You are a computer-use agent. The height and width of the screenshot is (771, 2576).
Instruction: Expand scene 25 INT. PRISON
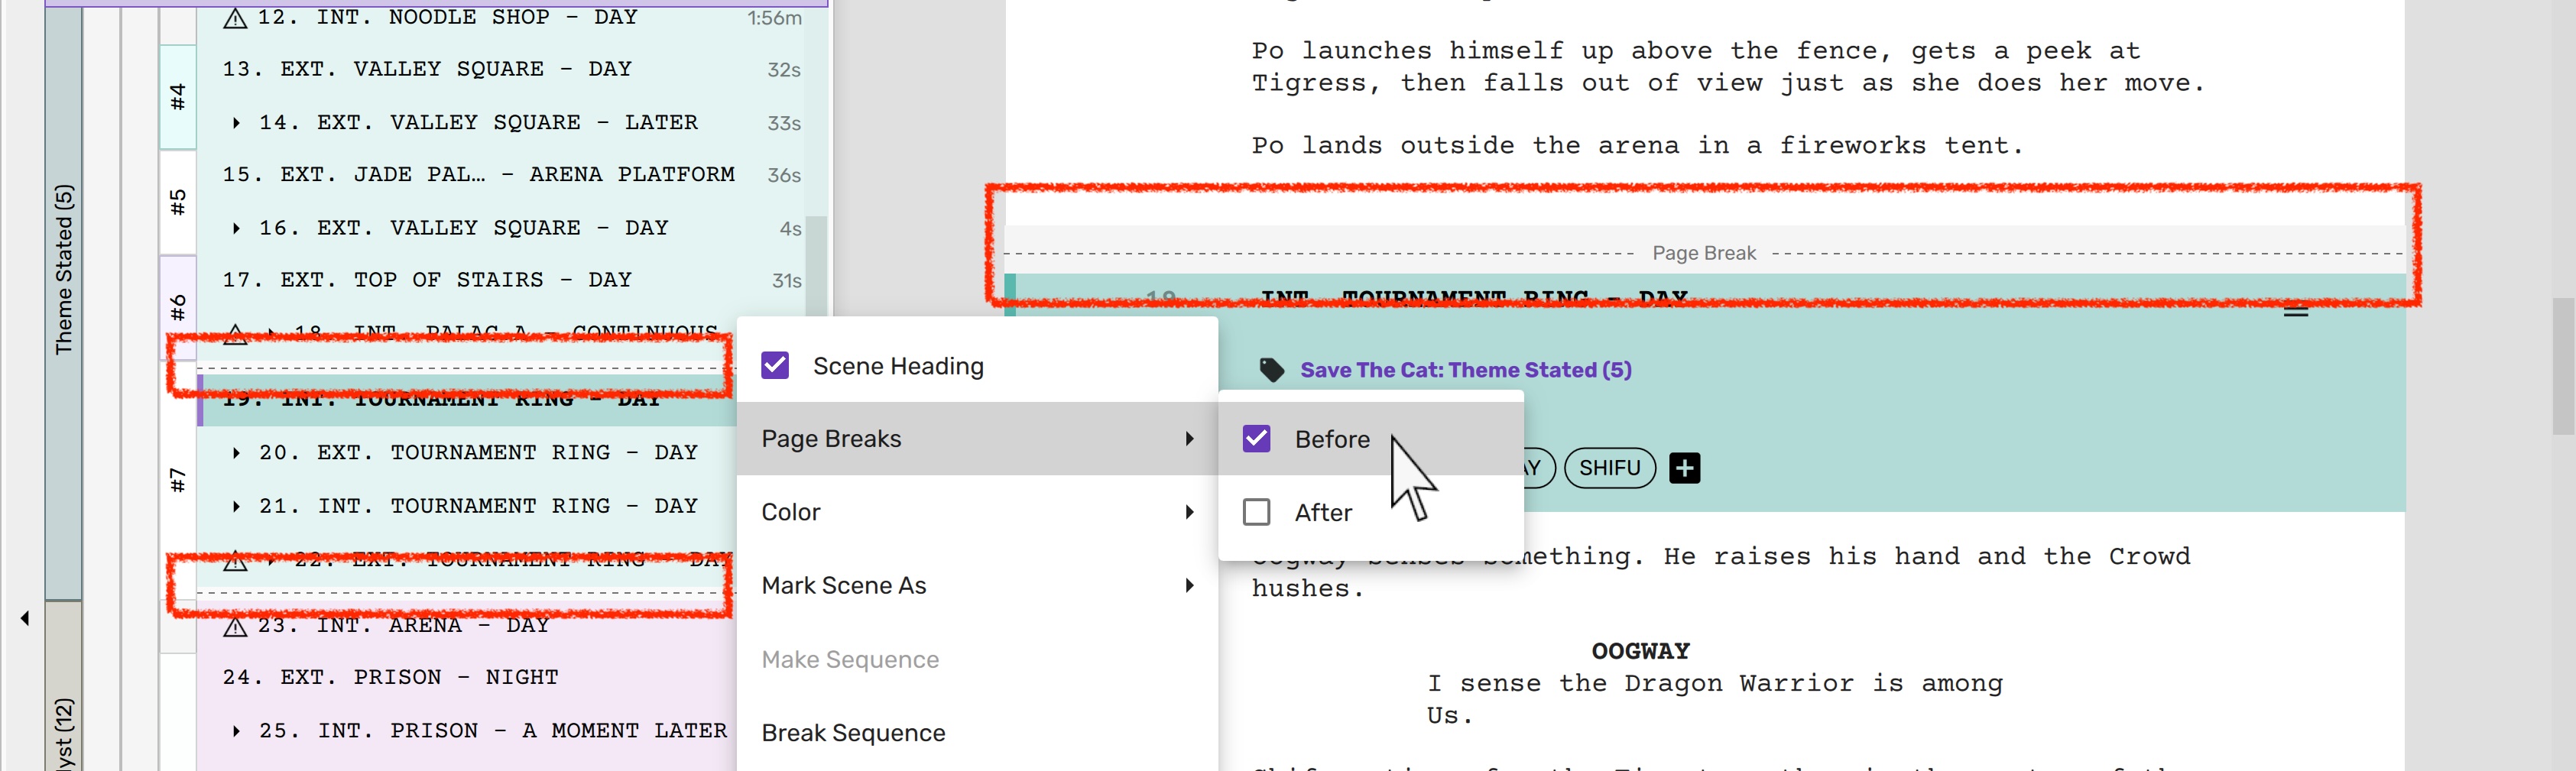coord(236,731)
